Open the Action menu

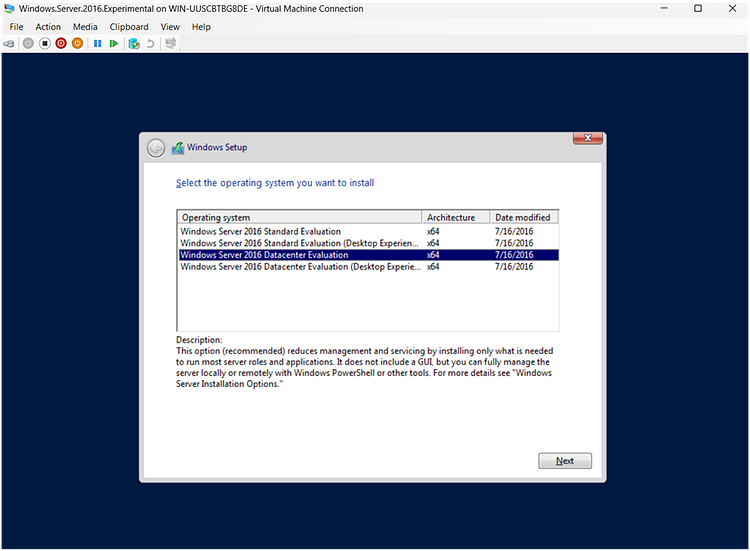(48, 27)
